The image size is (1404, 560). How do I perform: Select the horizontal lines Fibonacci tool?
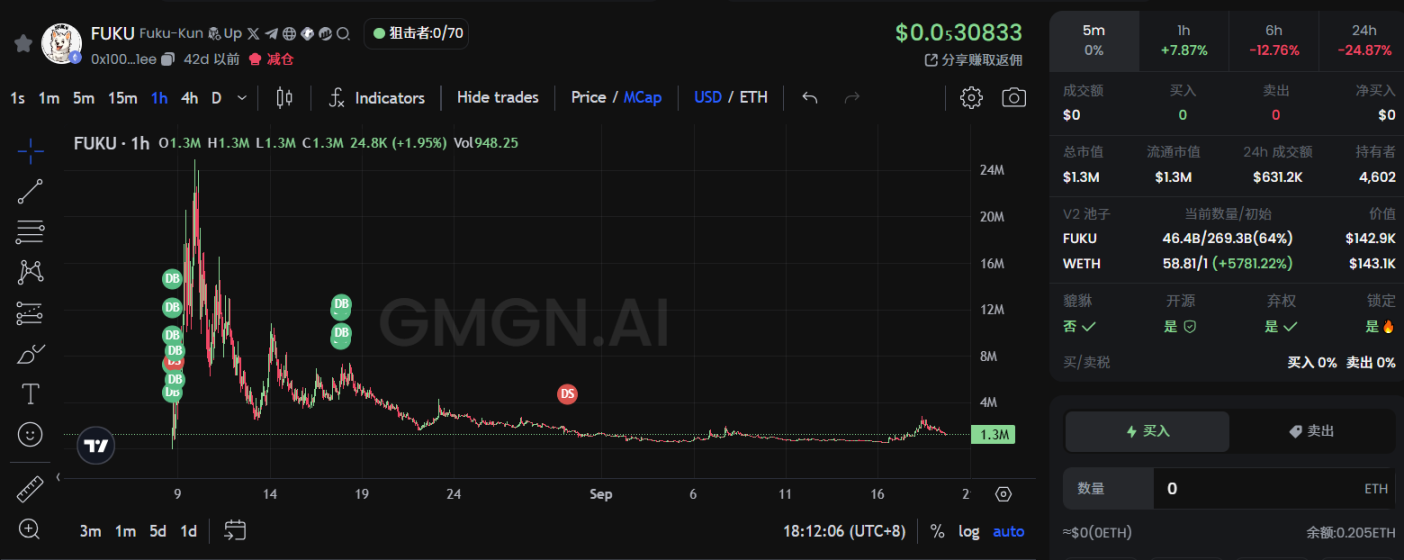pyautogui.click(x=31, y=232)
